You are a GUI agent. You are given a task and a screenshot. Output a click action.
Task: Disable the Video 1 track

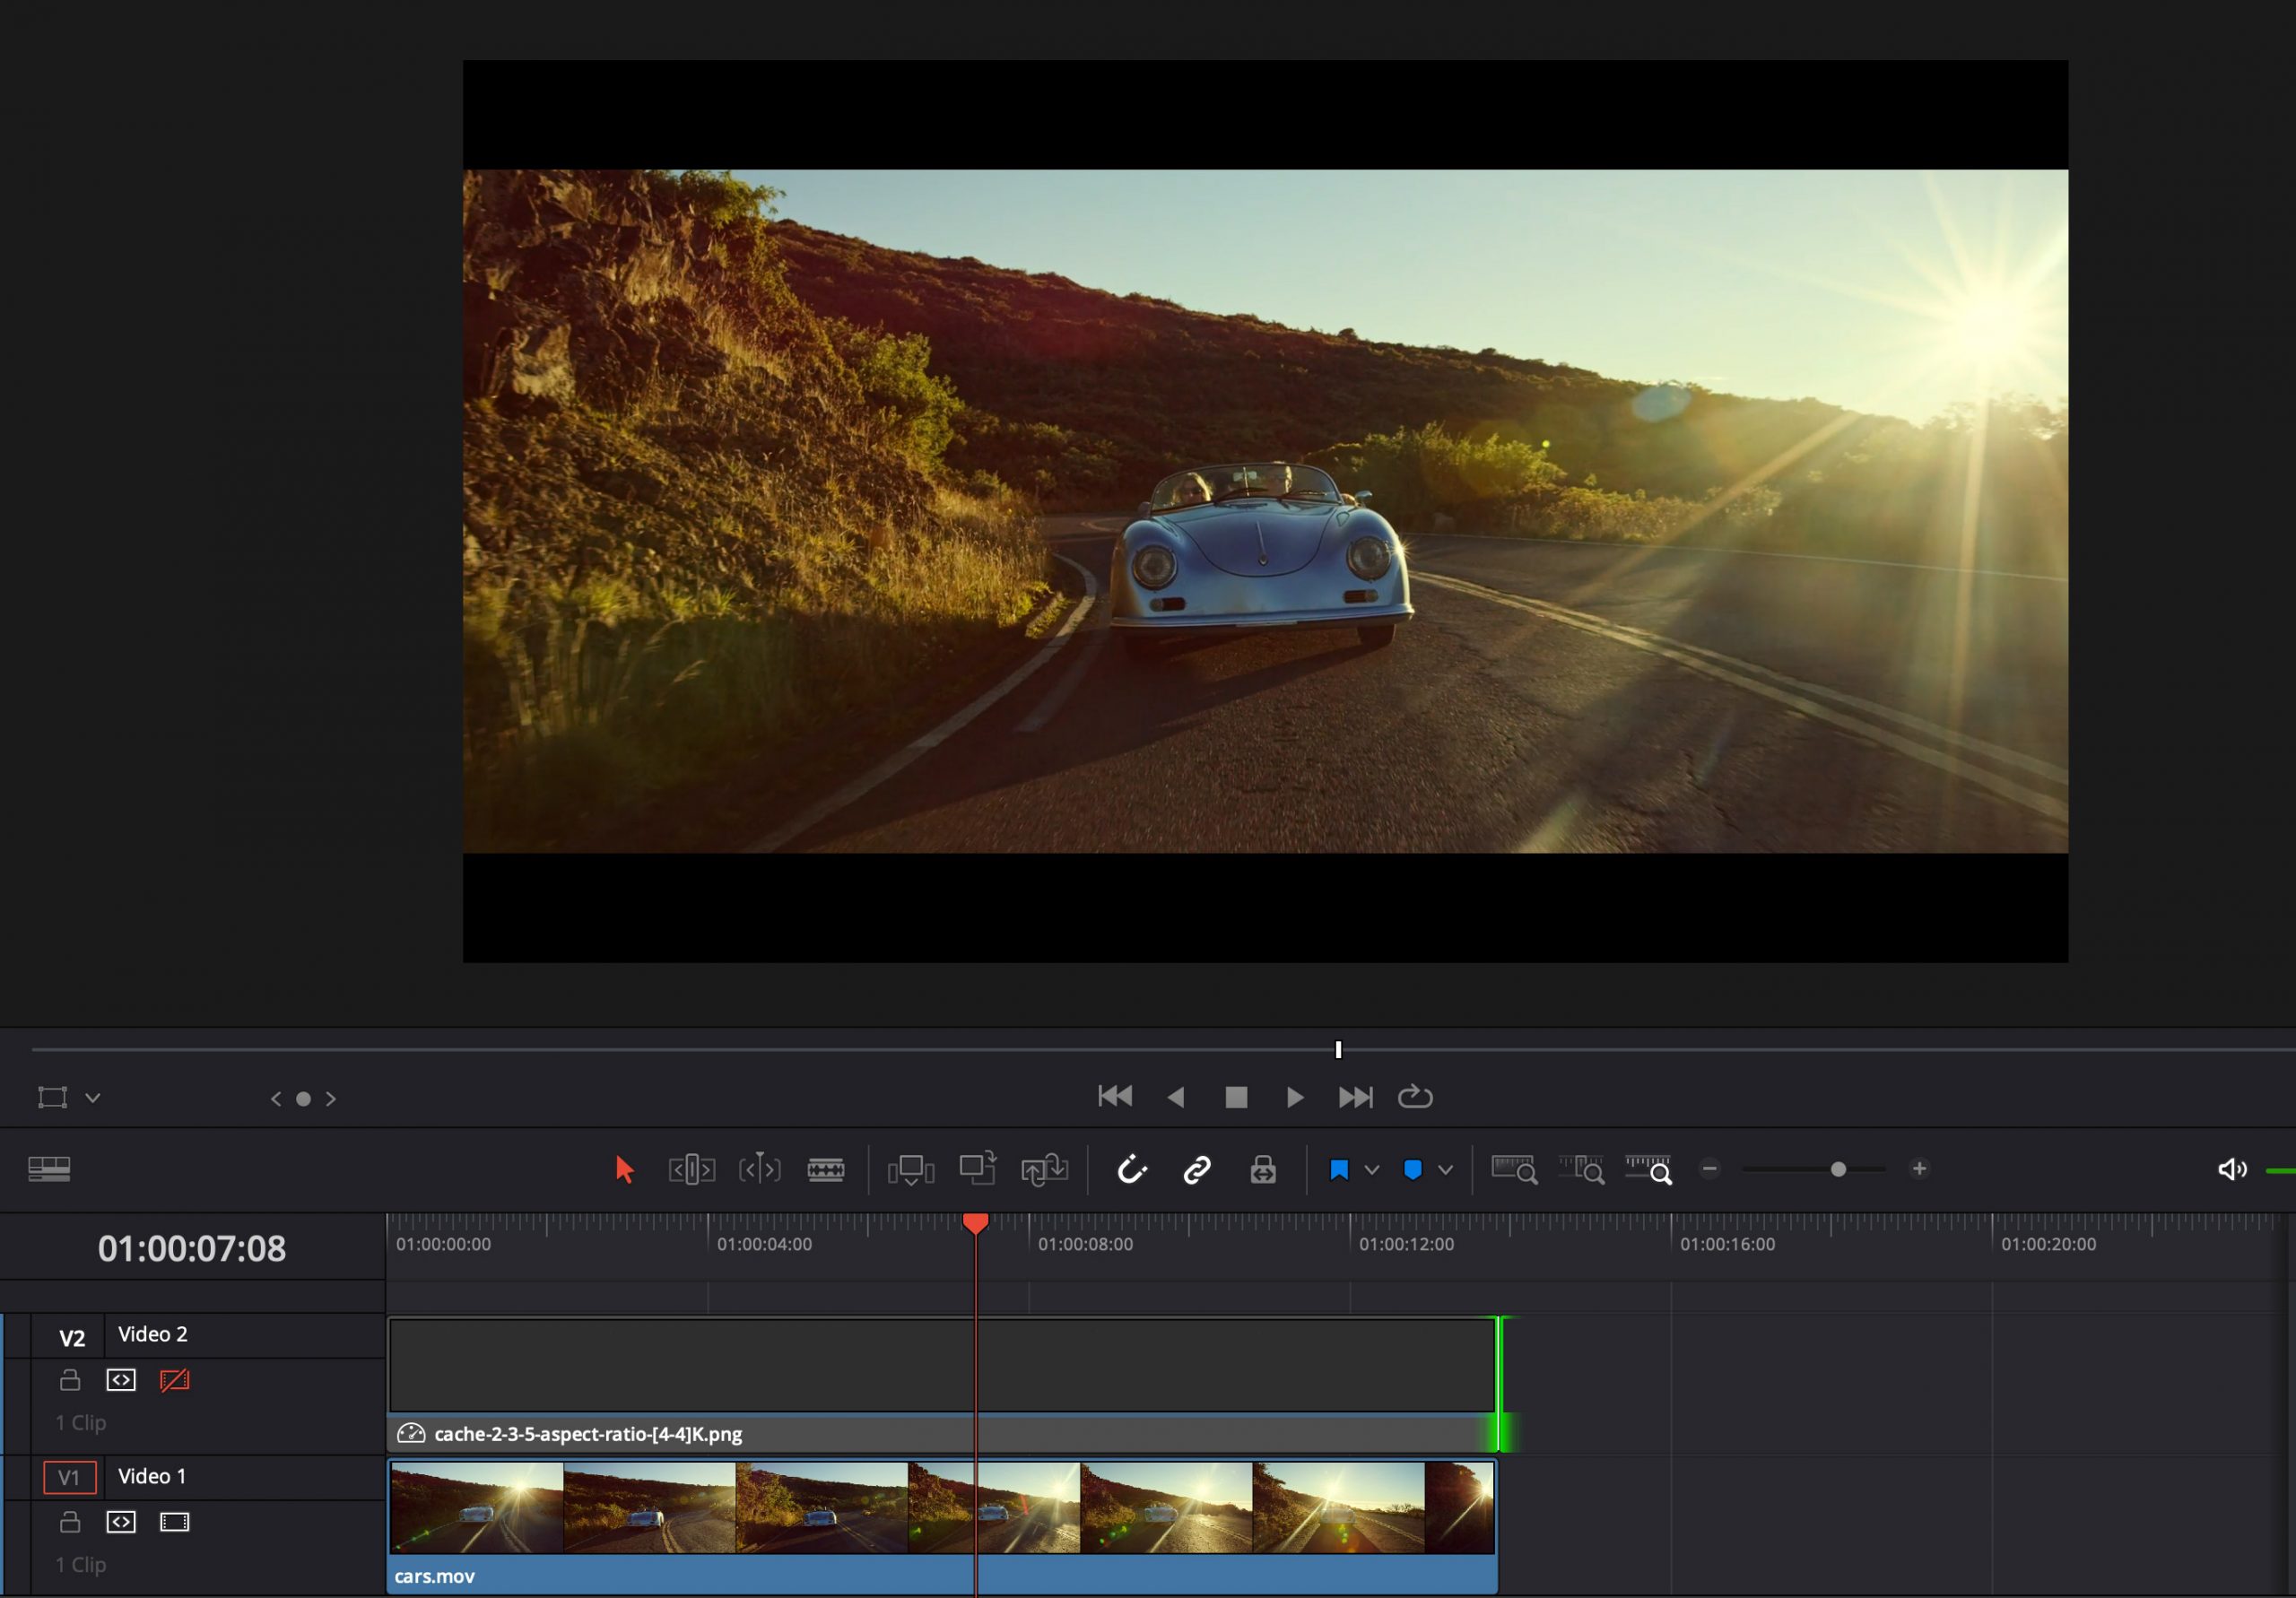coord(174,1522)
